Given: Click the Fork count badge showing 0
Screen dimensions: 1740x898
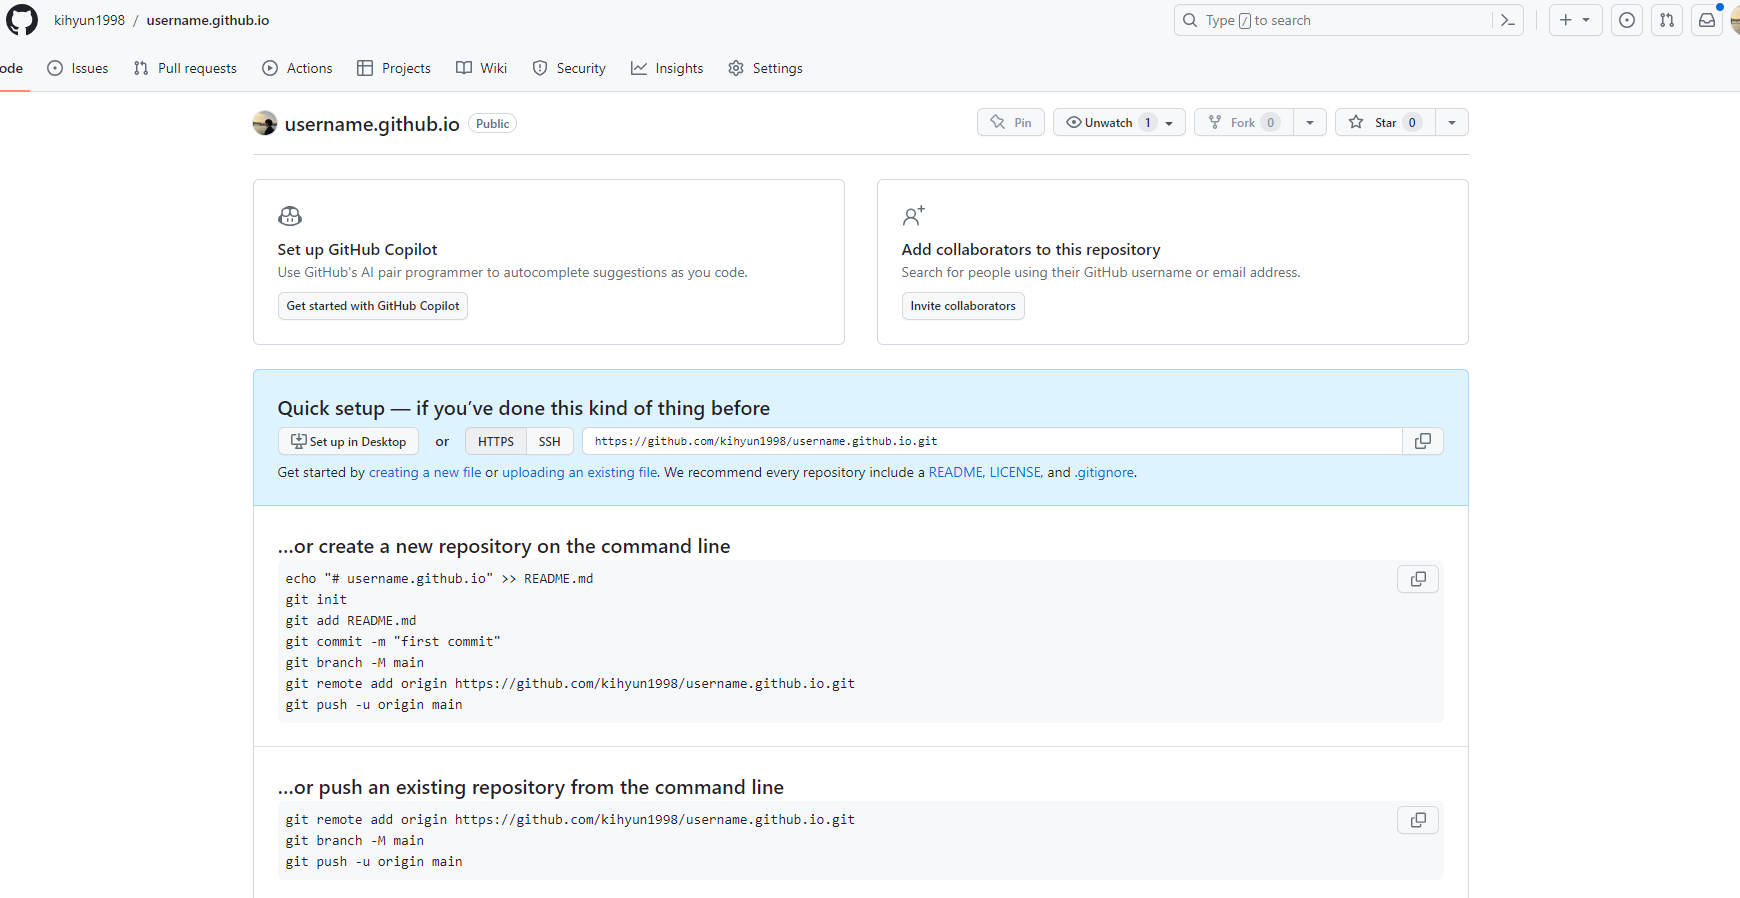Looking at the screenshot, I should point(1270,122).
